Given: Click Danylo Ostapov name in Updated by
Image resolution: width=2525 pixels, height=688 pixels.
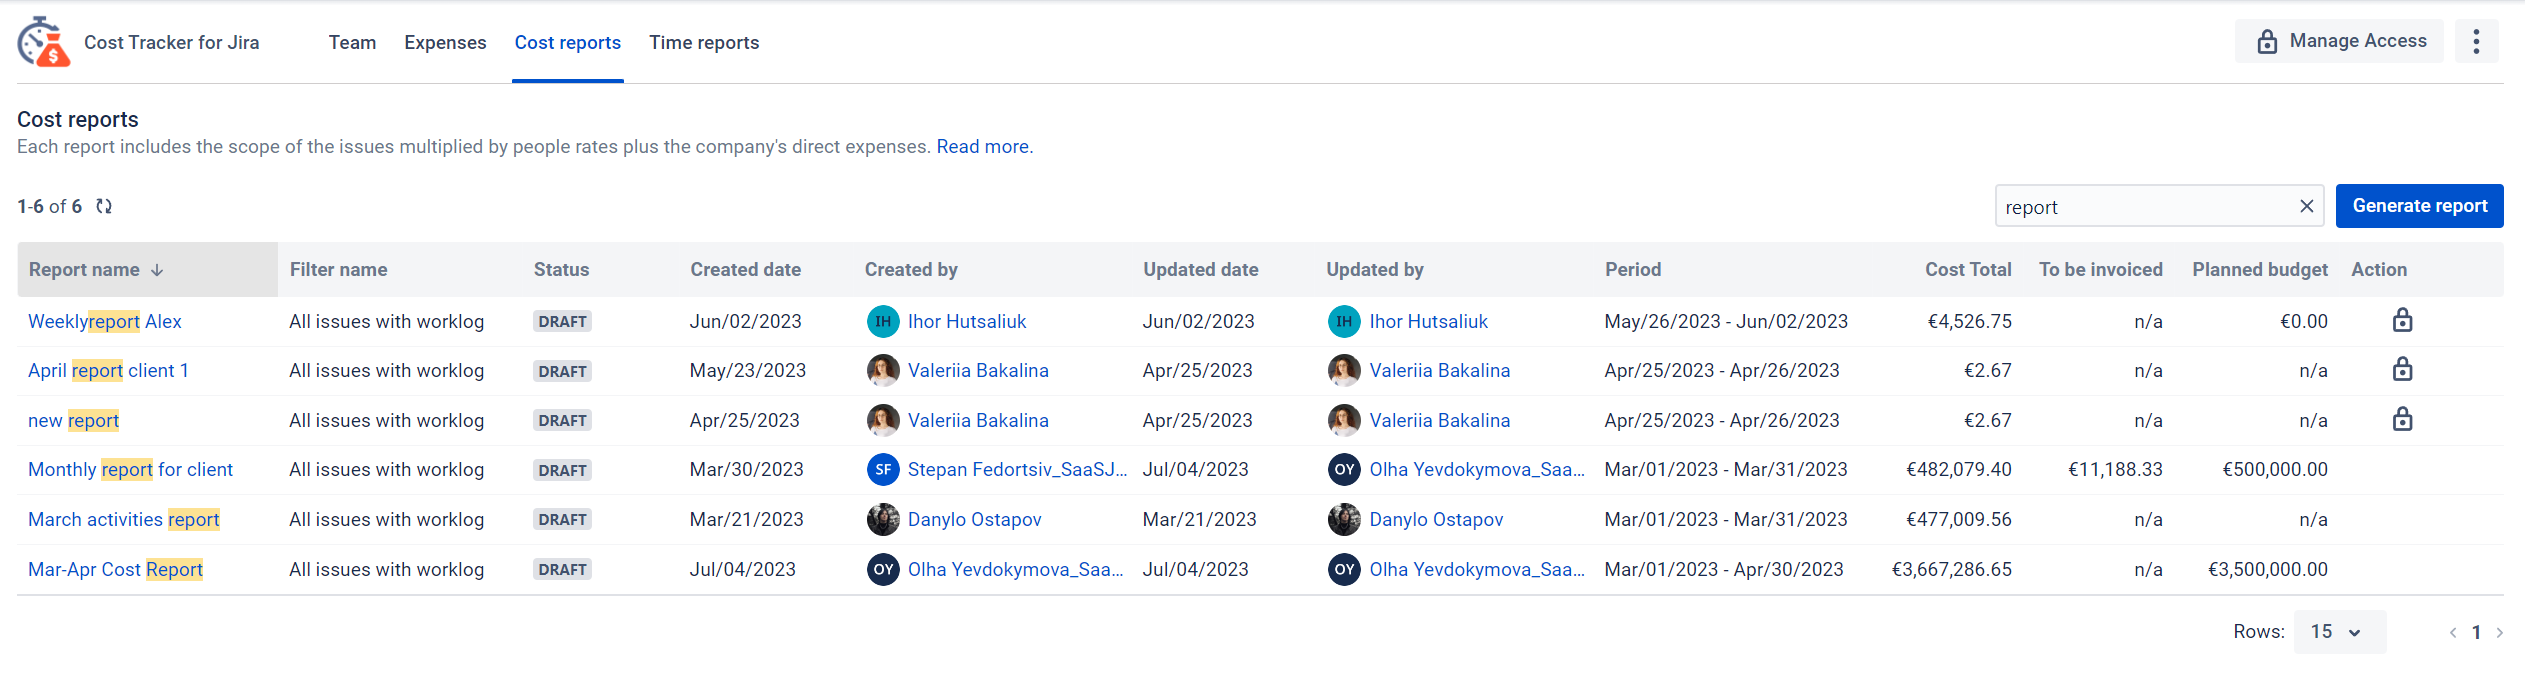Looking at the screenshot, I should (1436, 519).
